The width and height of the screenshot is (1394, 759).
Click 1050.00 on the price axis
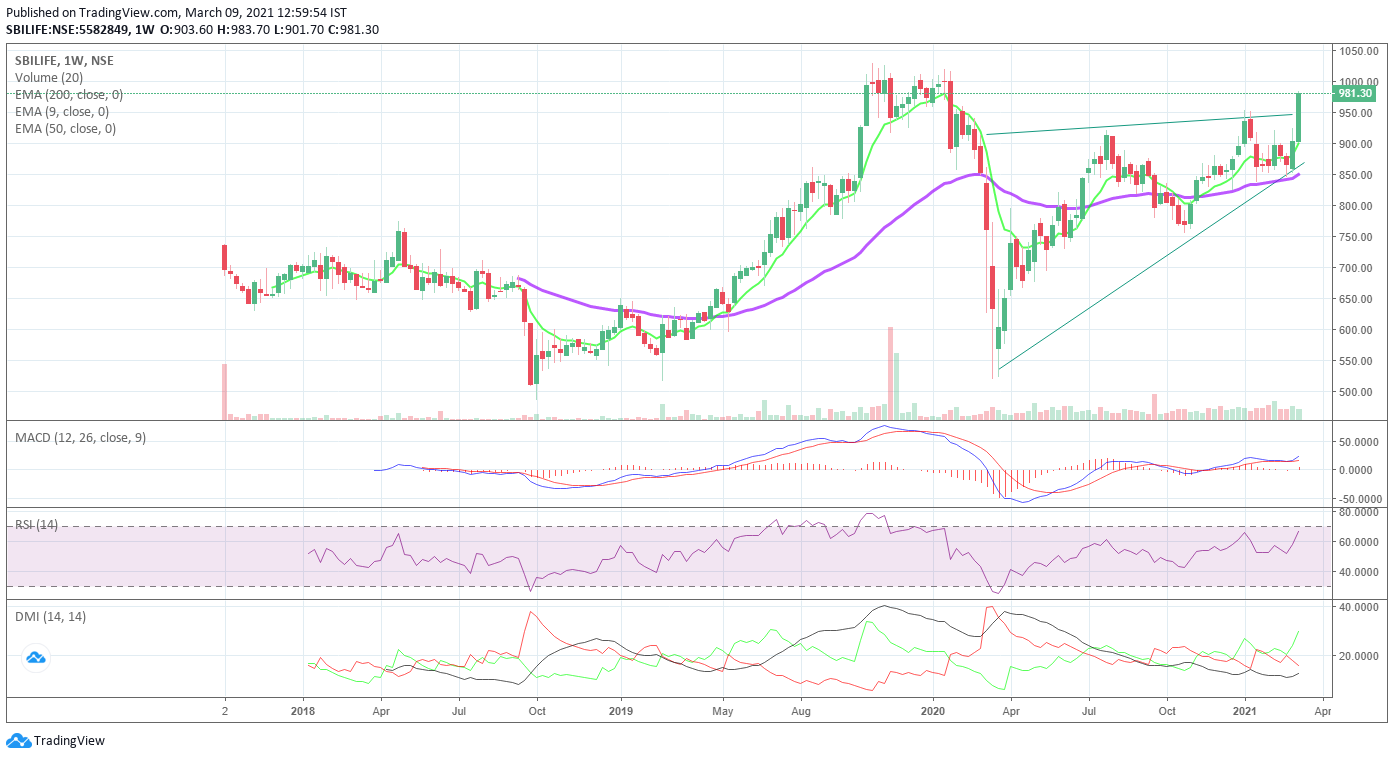pyautogui.click(x=1357, y=51)
